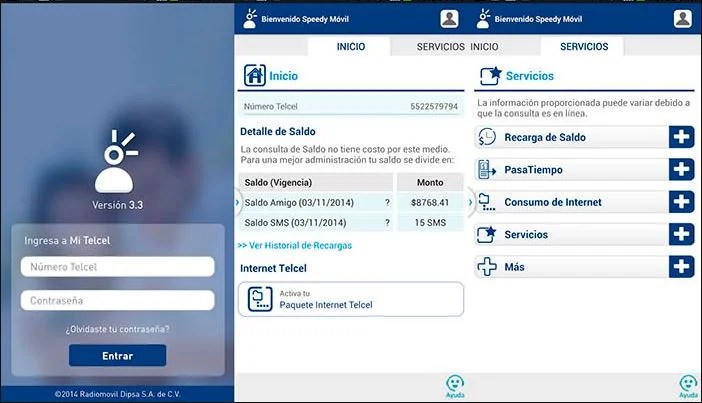Open the ¿Olvidaste tu contraseña? link
This screenshot has height=403, width=702.
(117, 329)
